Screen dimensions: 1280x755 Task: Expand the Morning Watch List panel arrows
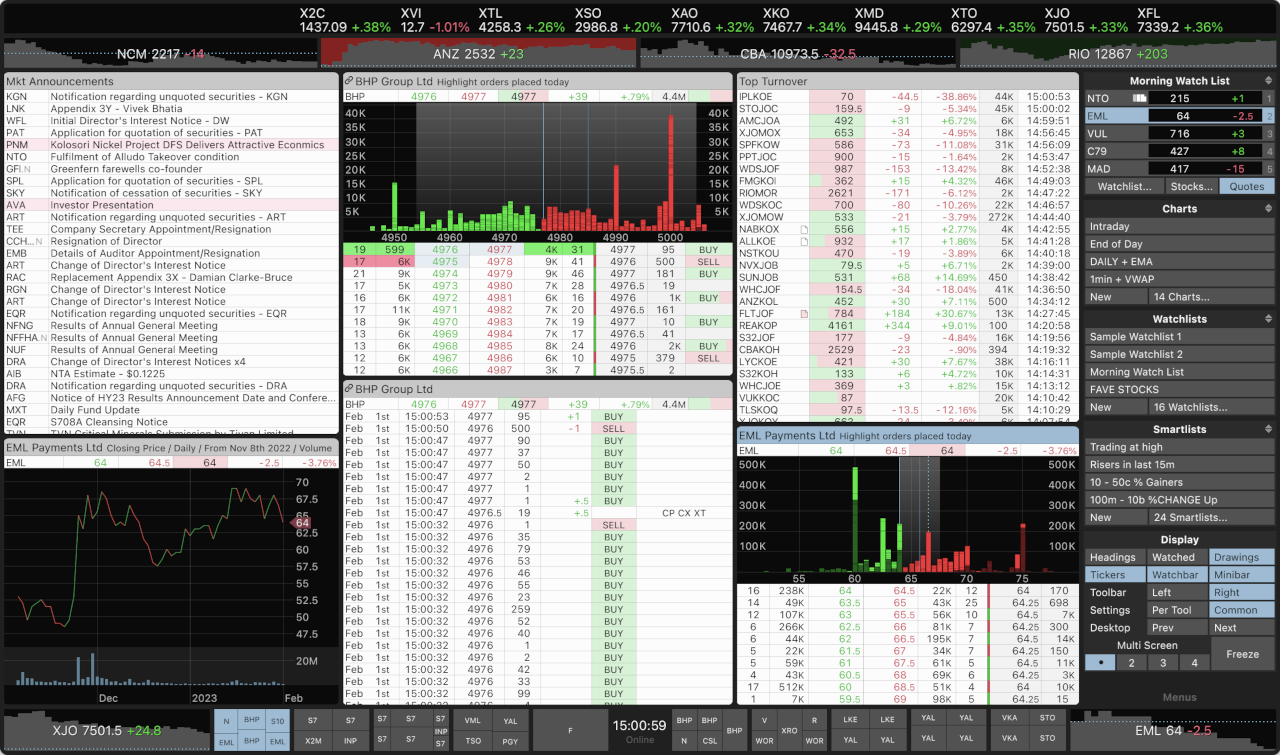click(1268, 81)
